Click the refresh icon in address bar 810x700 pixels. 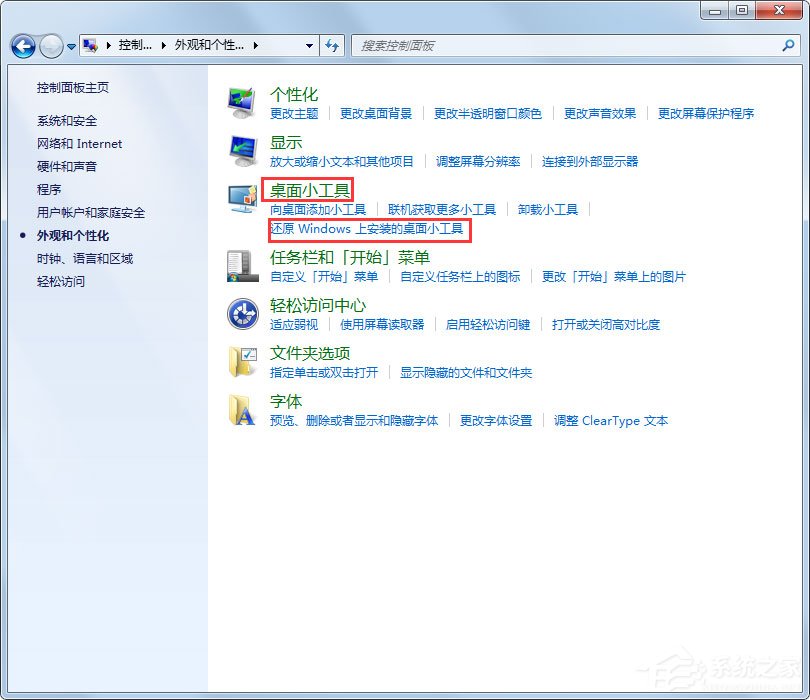(333, 45)
